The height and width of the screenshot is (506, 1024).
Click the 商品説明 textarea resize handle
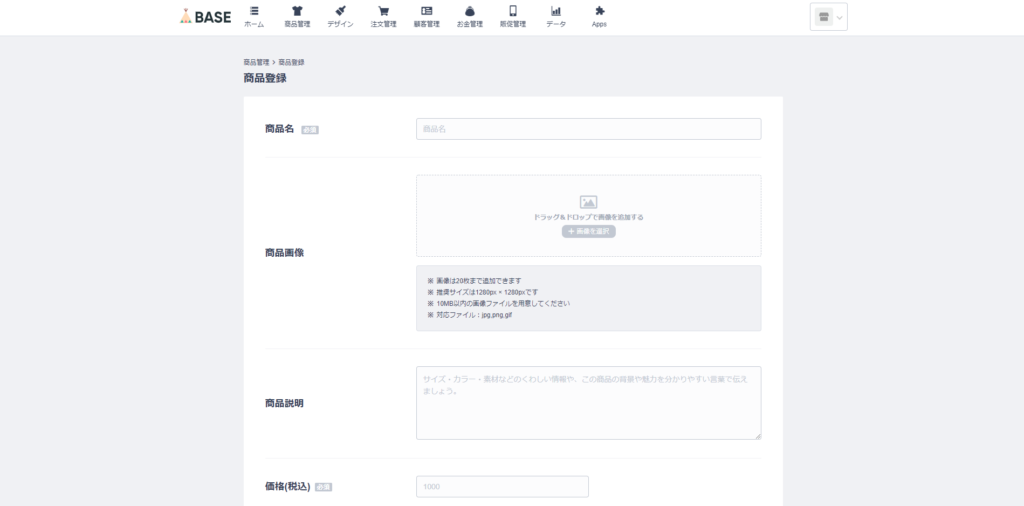point(757,435)
